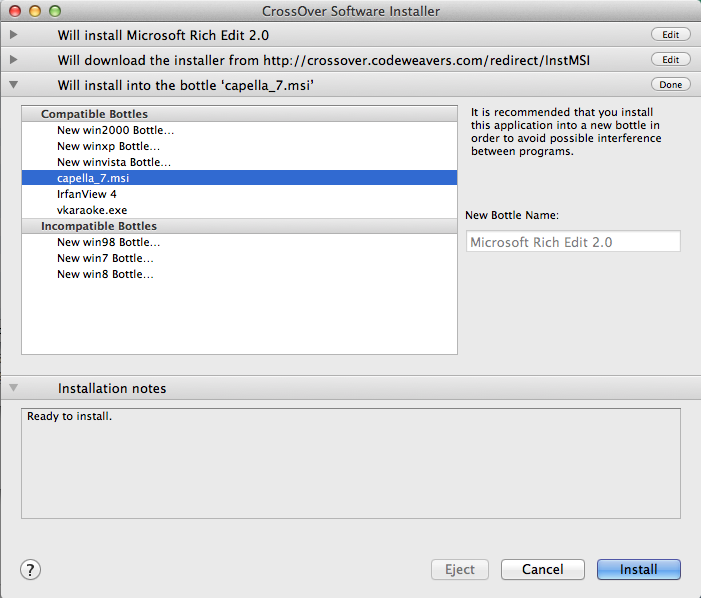The width and height of the screenshot is (701, 598).
Task: Select 'New win98 Bottle...' under Incompatible Bottles
Action: [239, 242]
